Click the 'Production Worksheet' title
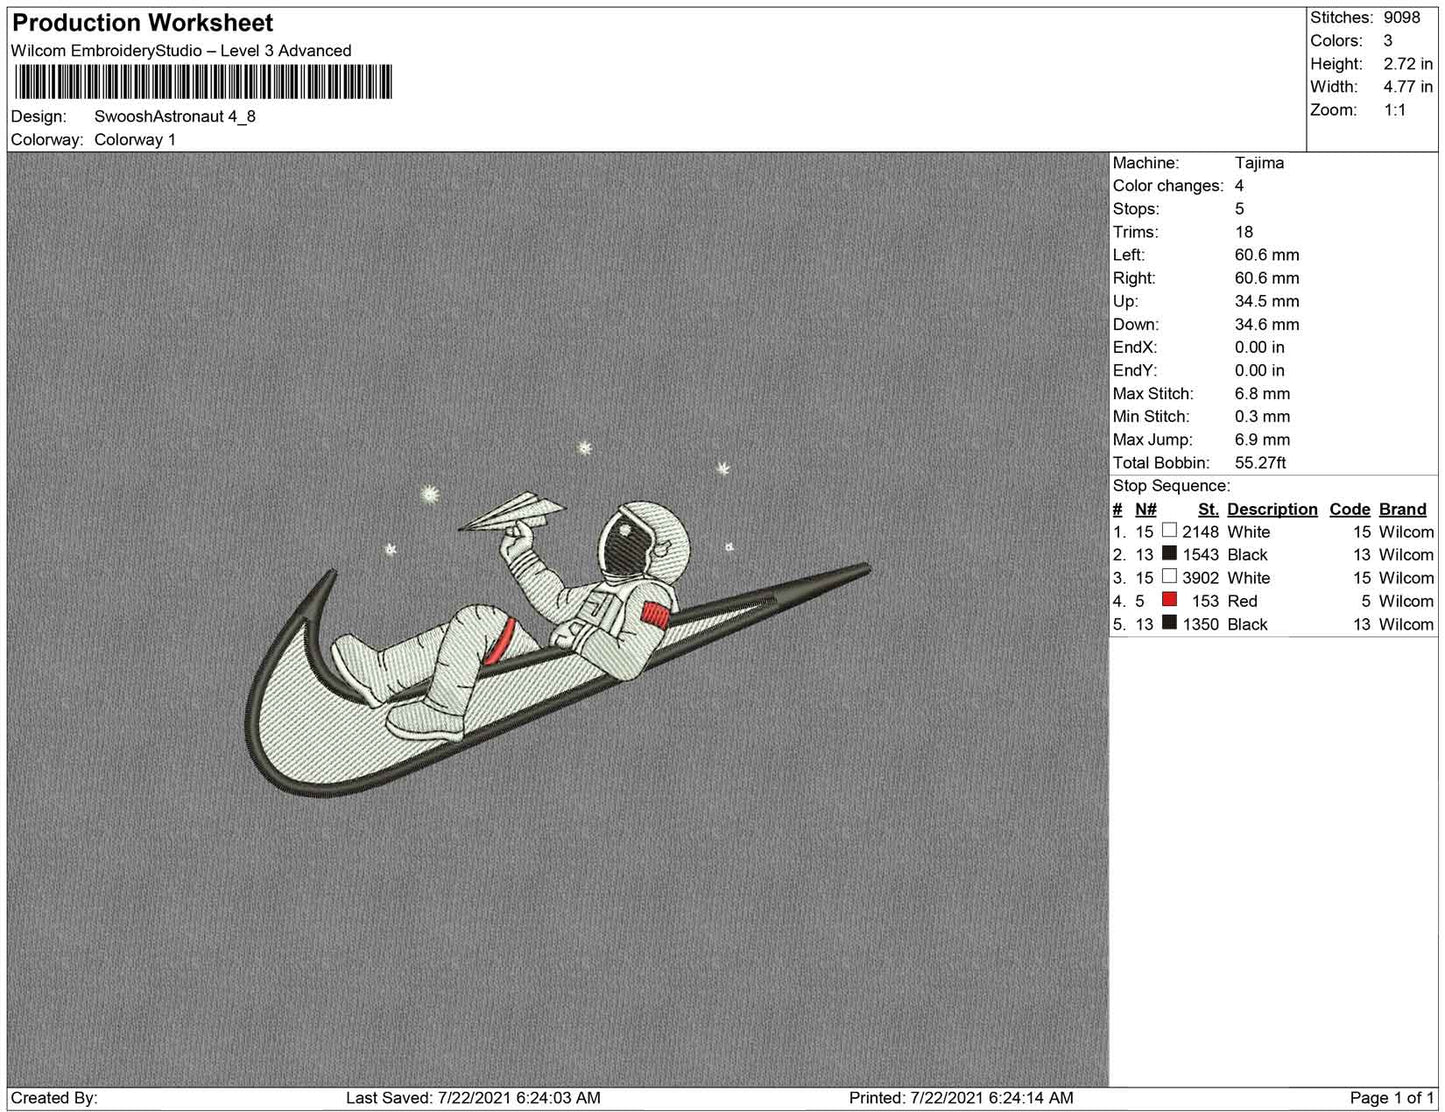 coord(143,23)
